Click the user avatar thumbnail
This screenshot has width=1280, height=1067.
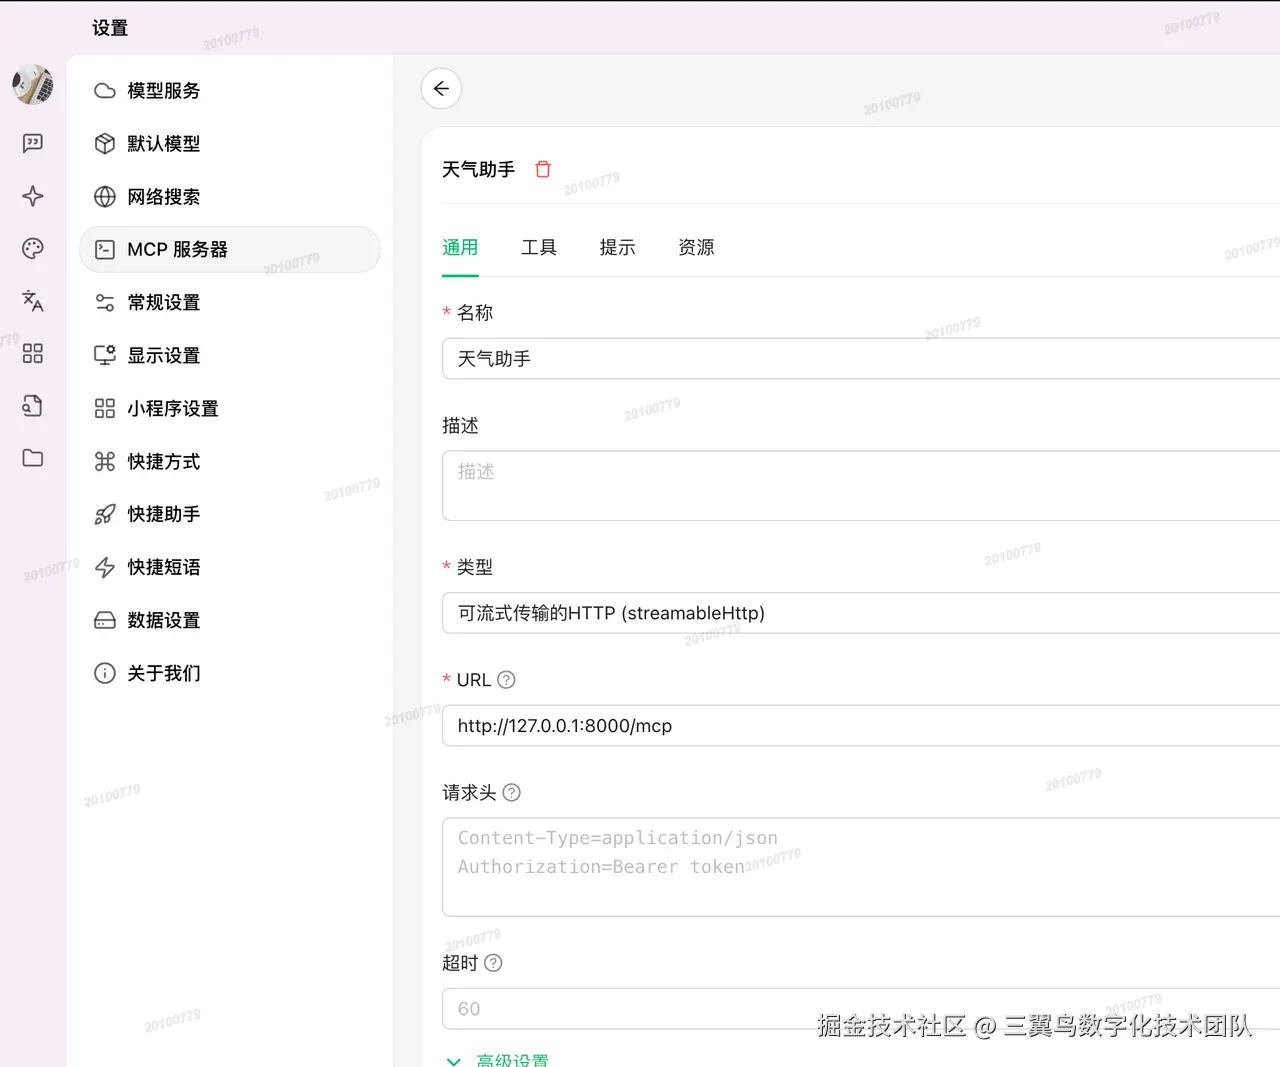[x=33, y=85]
